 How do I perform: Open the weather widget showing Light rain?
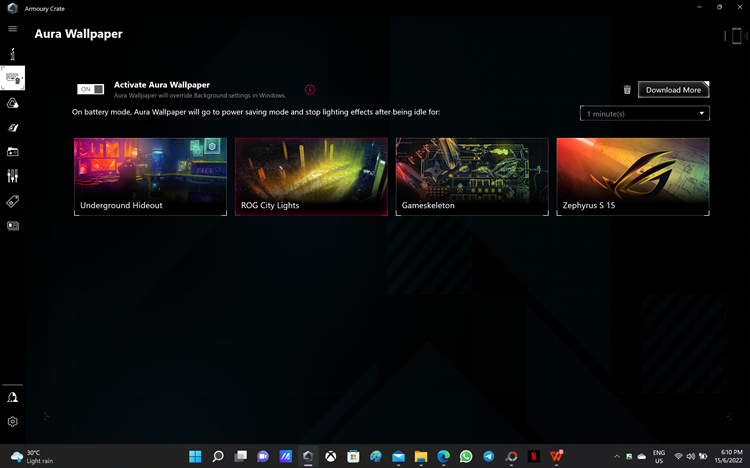click(32, 457)
